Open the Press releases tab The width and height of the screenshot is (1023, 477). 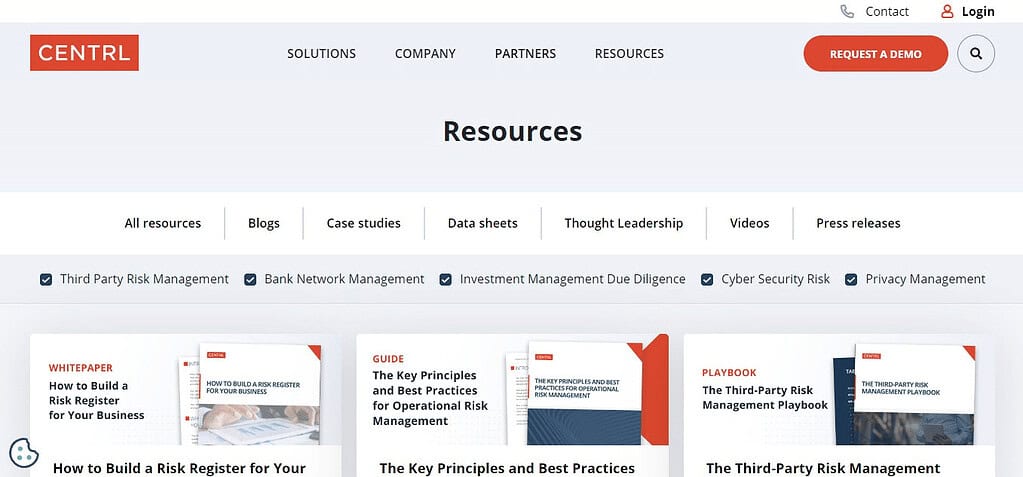tap(858, 223)
